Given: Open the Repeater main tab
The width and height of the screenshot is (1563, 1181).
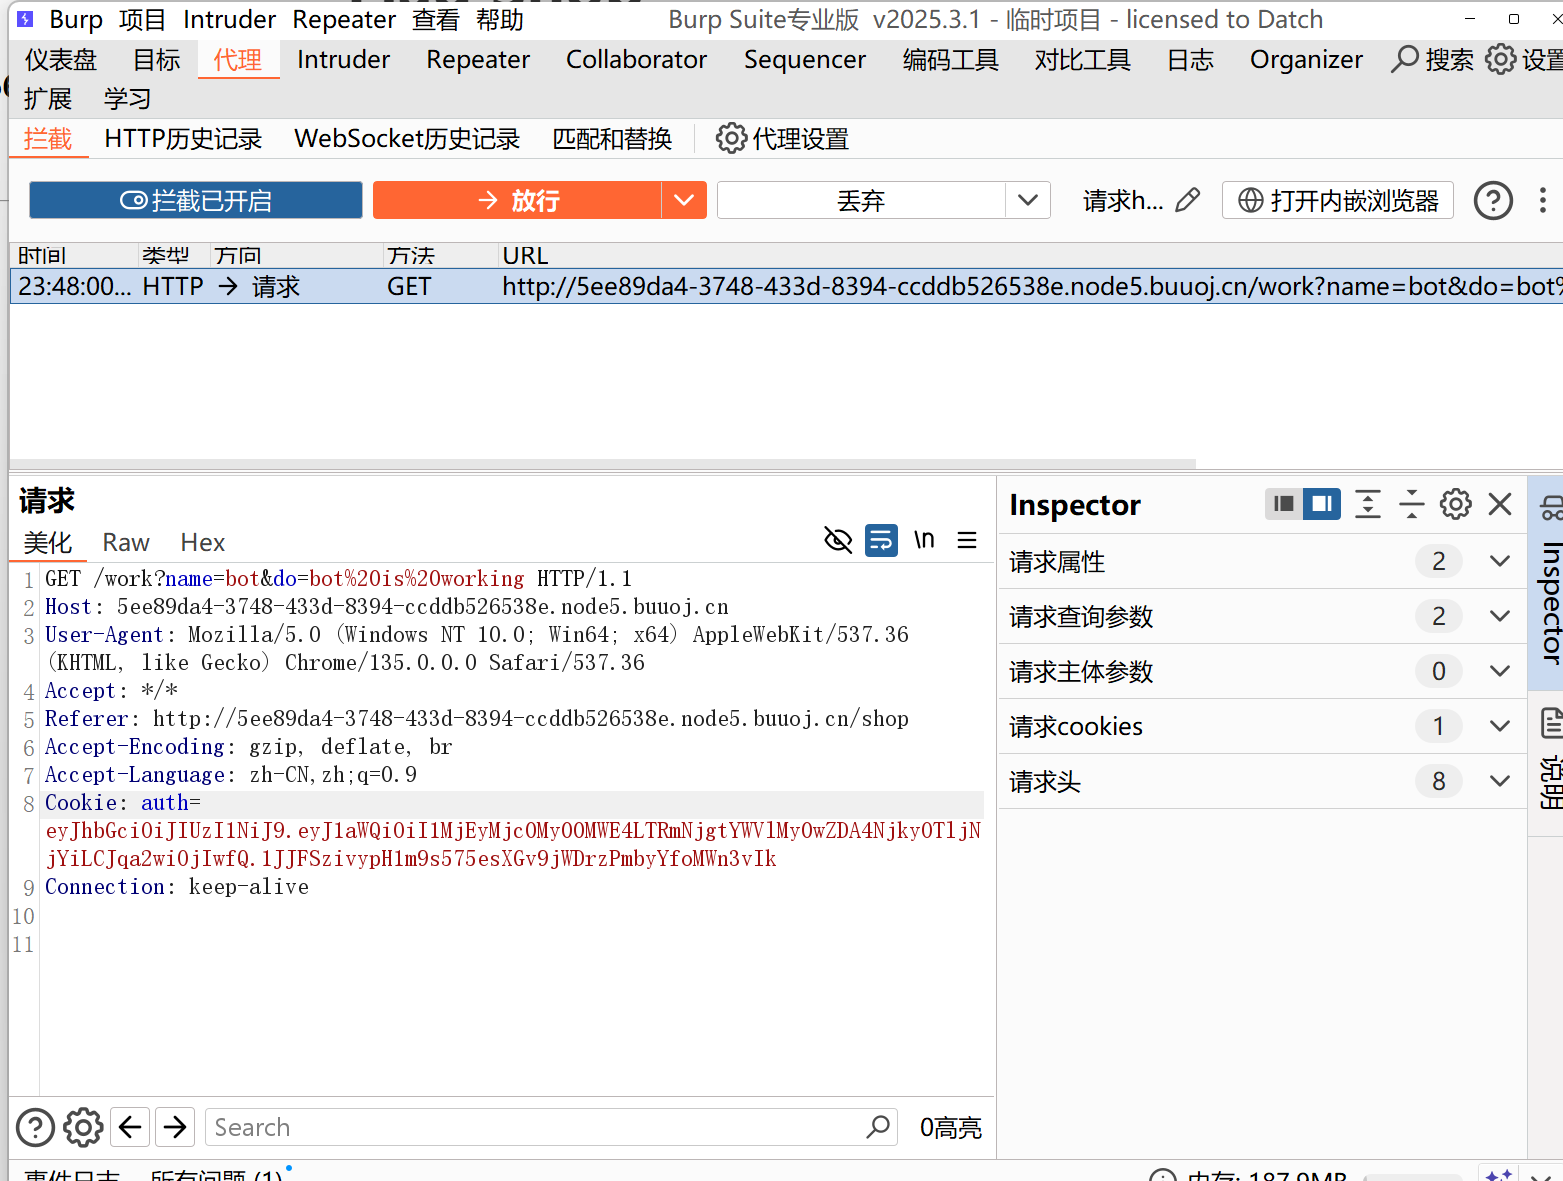Looking at the screenshot, I should (477, 60).
